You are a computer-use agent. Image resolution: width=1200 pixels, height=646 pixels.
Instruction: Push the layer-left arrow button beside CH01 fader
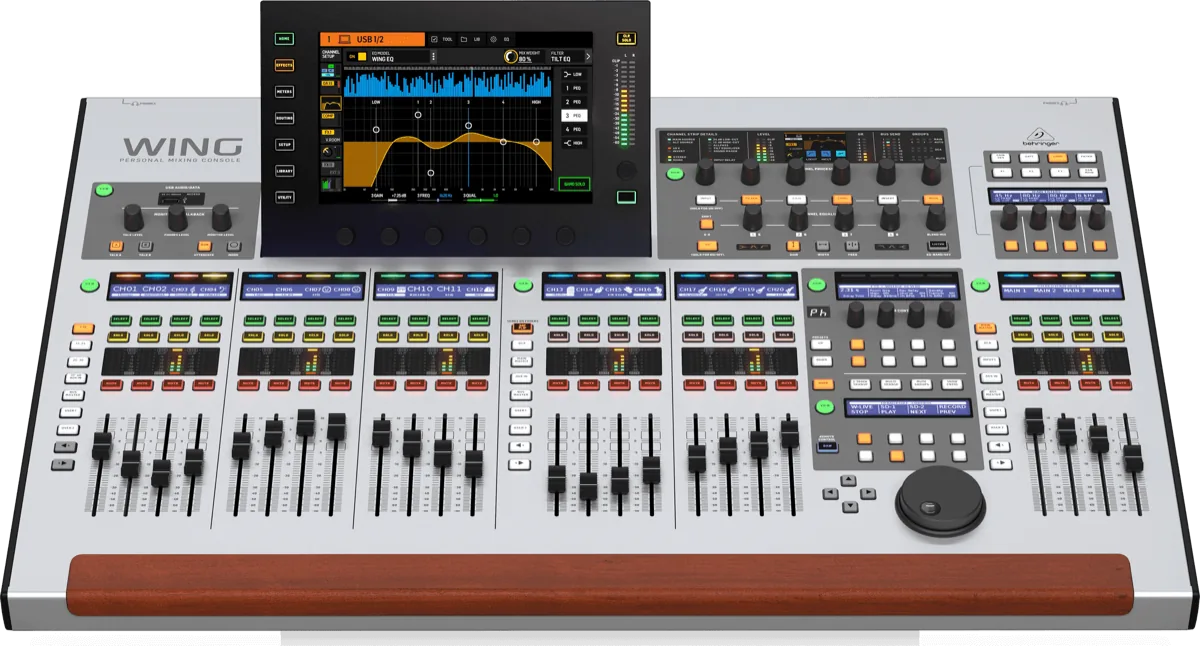[x=65, y=447]
